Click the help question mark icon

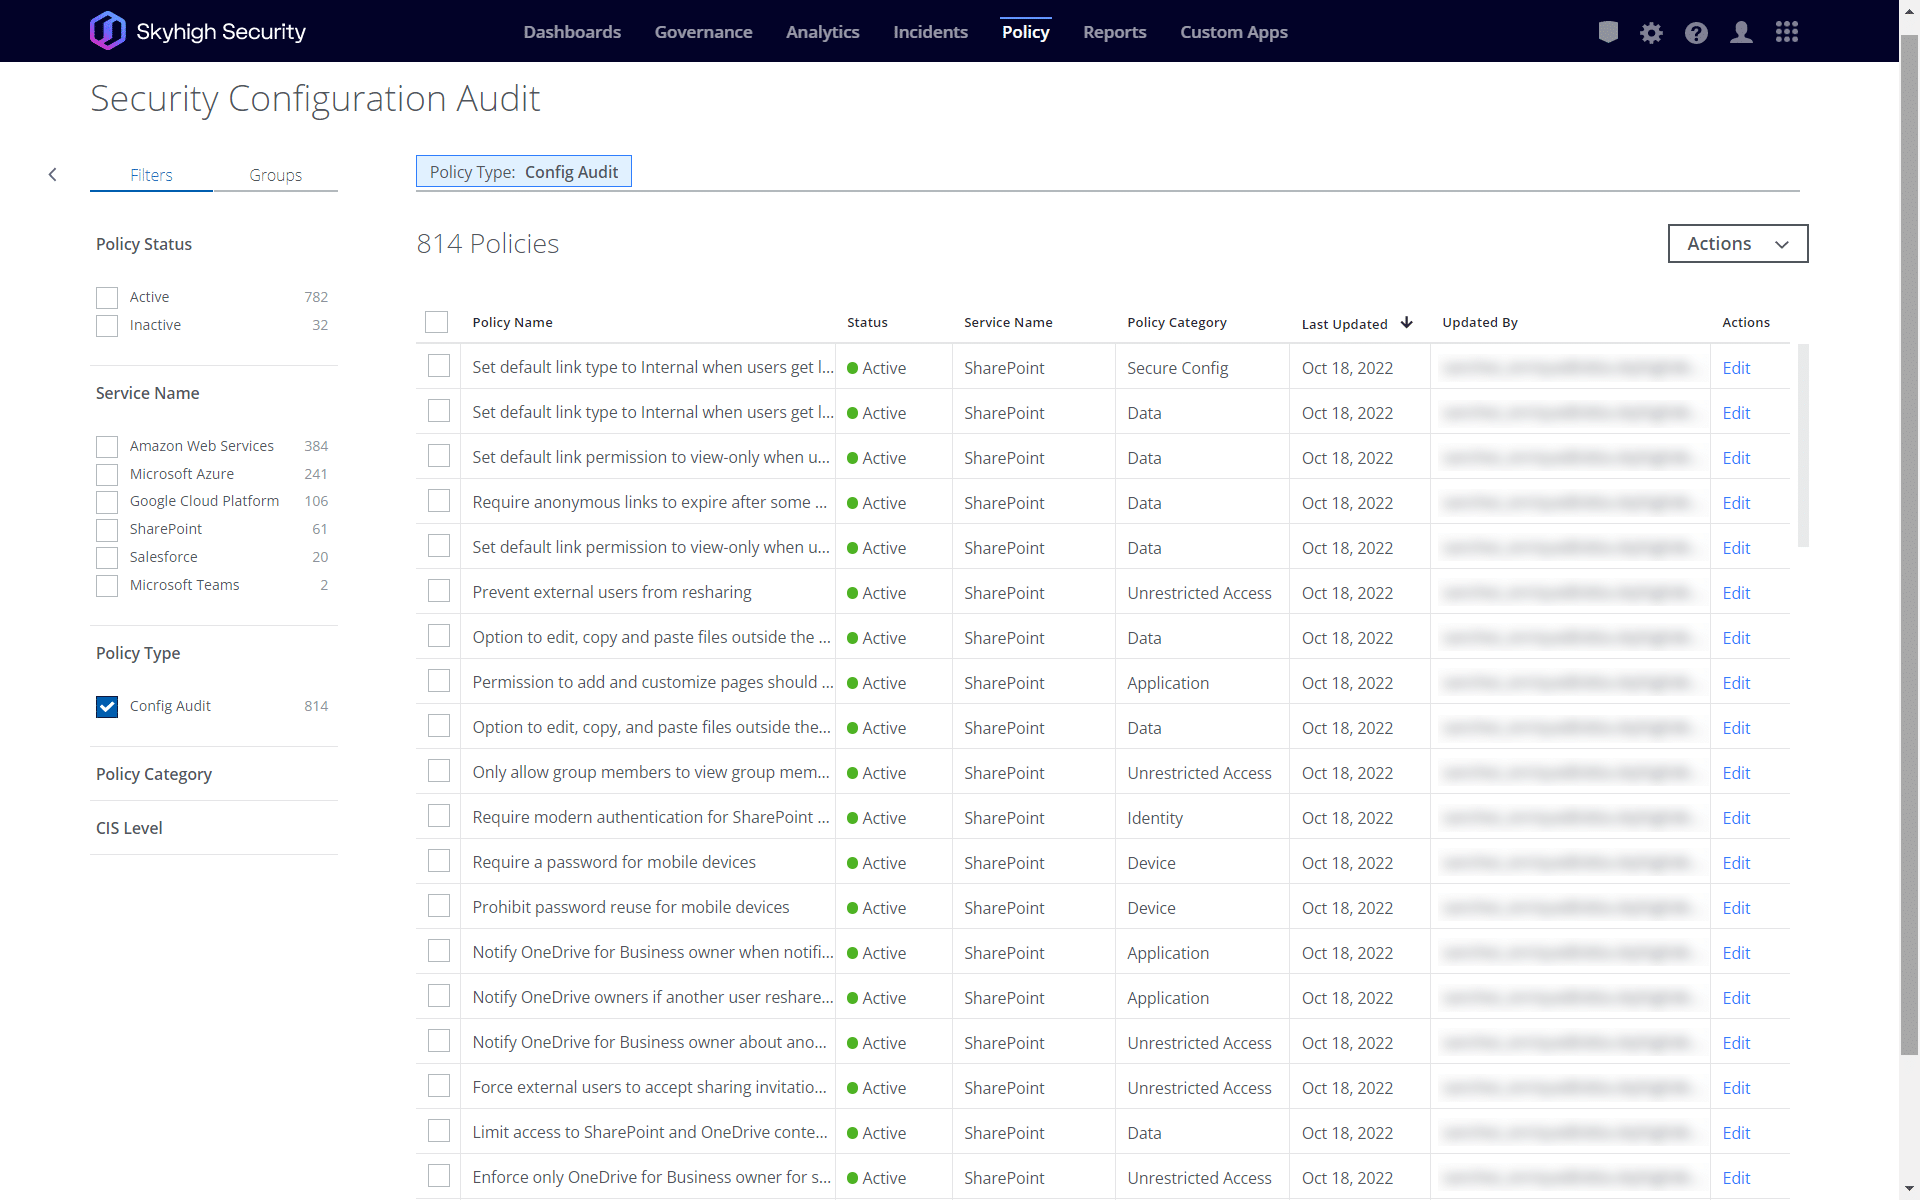pyautogui.click(x=1696, y=33)
